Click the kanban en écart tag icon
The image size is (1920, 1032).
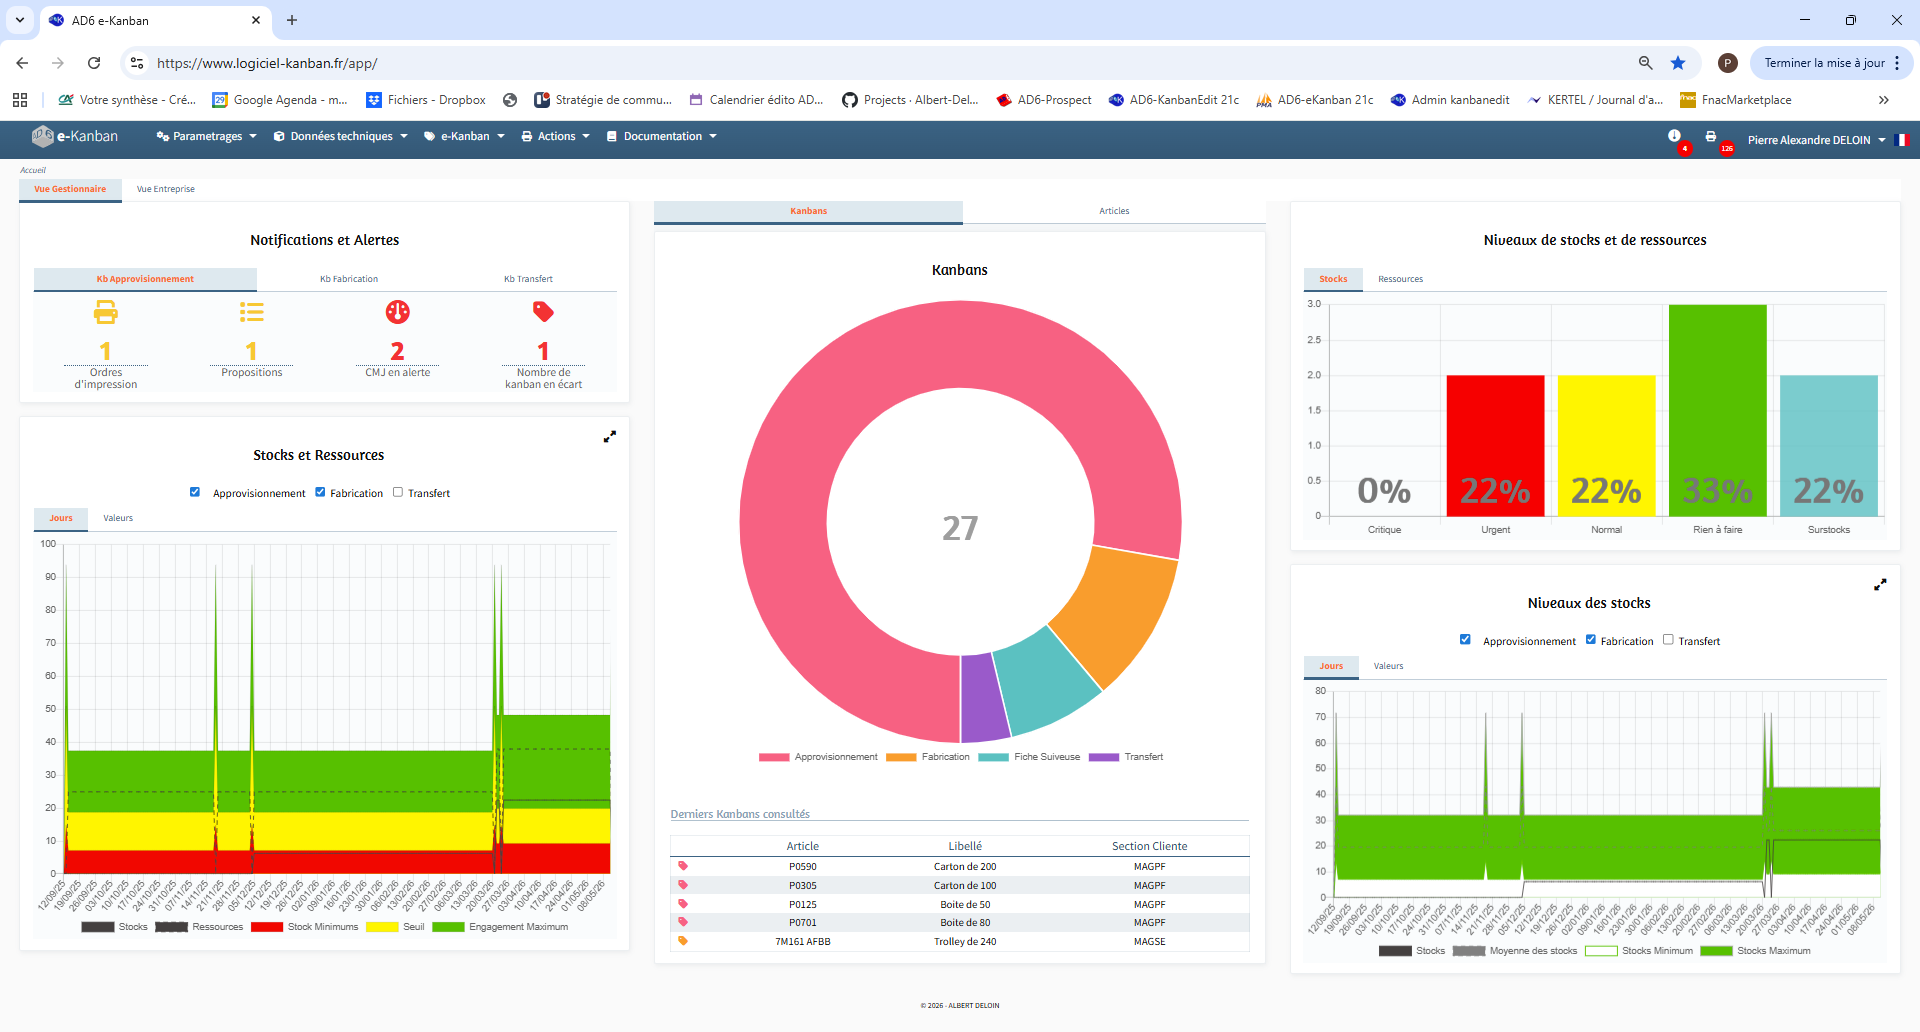[x=543, y=312]
